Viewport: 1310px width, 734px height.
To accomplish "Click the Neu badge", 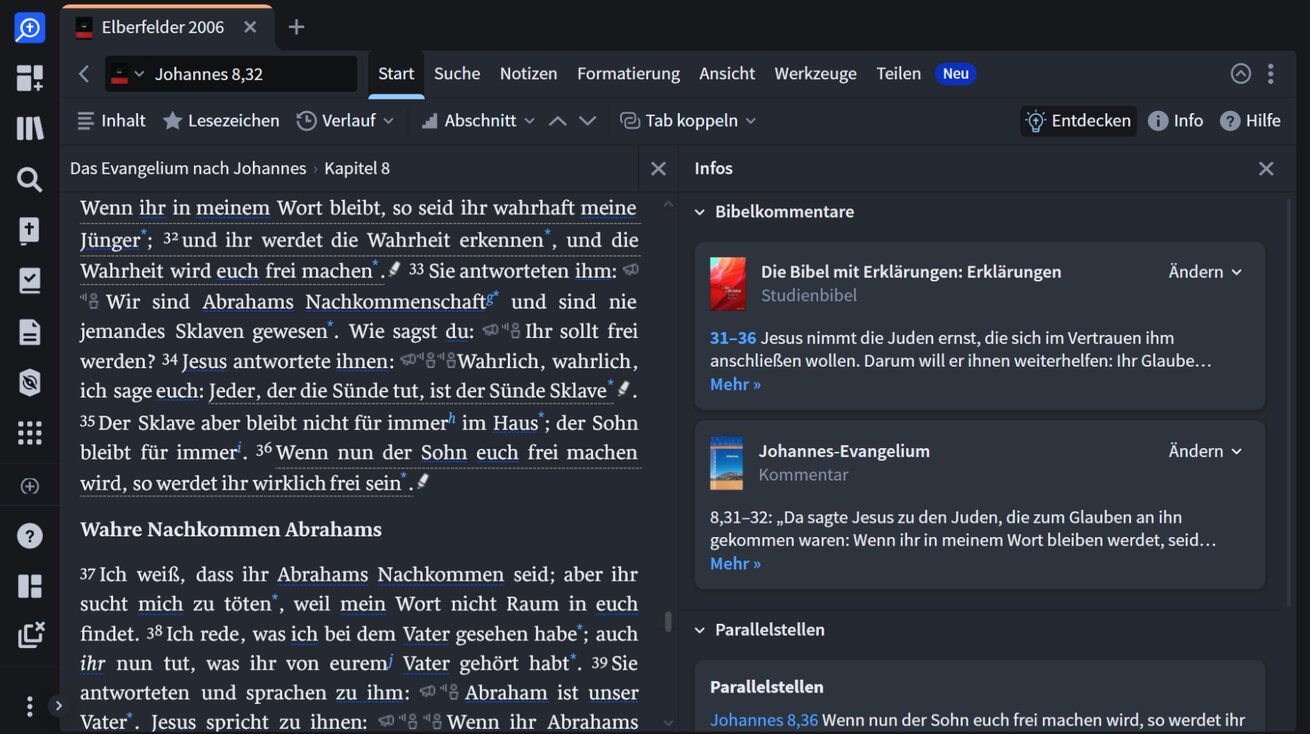I will pos(956,73).
